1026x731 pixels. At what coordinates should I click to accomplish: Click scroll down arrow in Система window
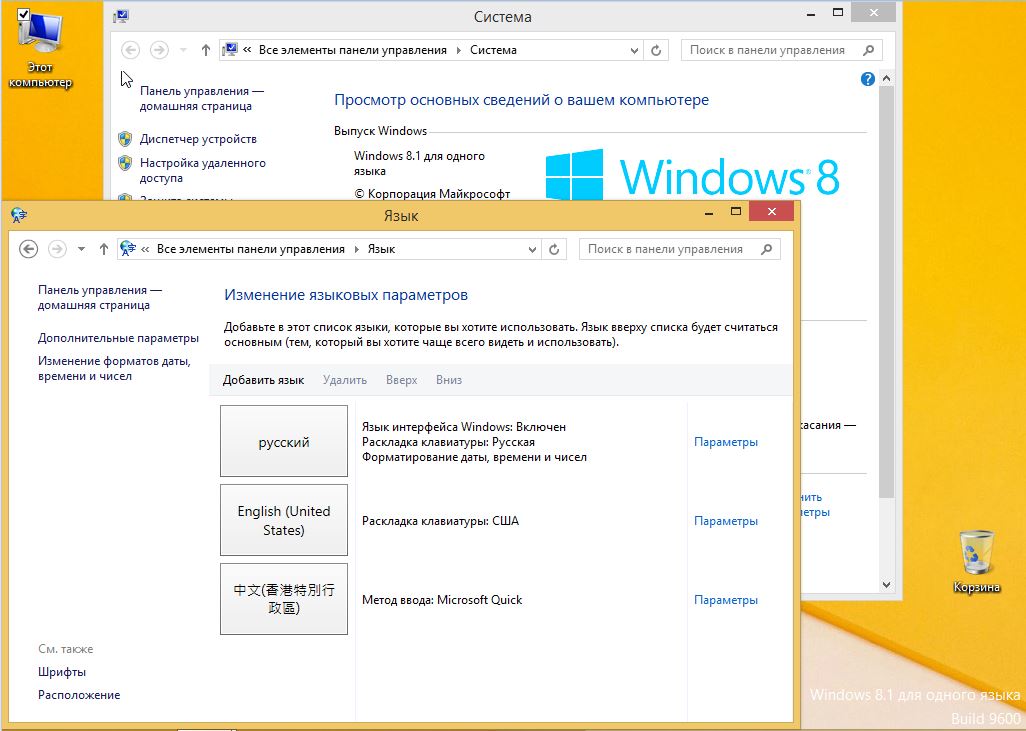886,584
